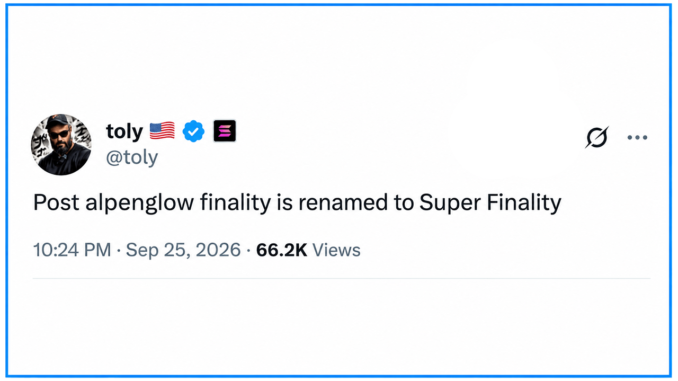Viewport: 678px width, 381px height.
Task: Click "Super Finality" in the post text
Action: (490, 203)
